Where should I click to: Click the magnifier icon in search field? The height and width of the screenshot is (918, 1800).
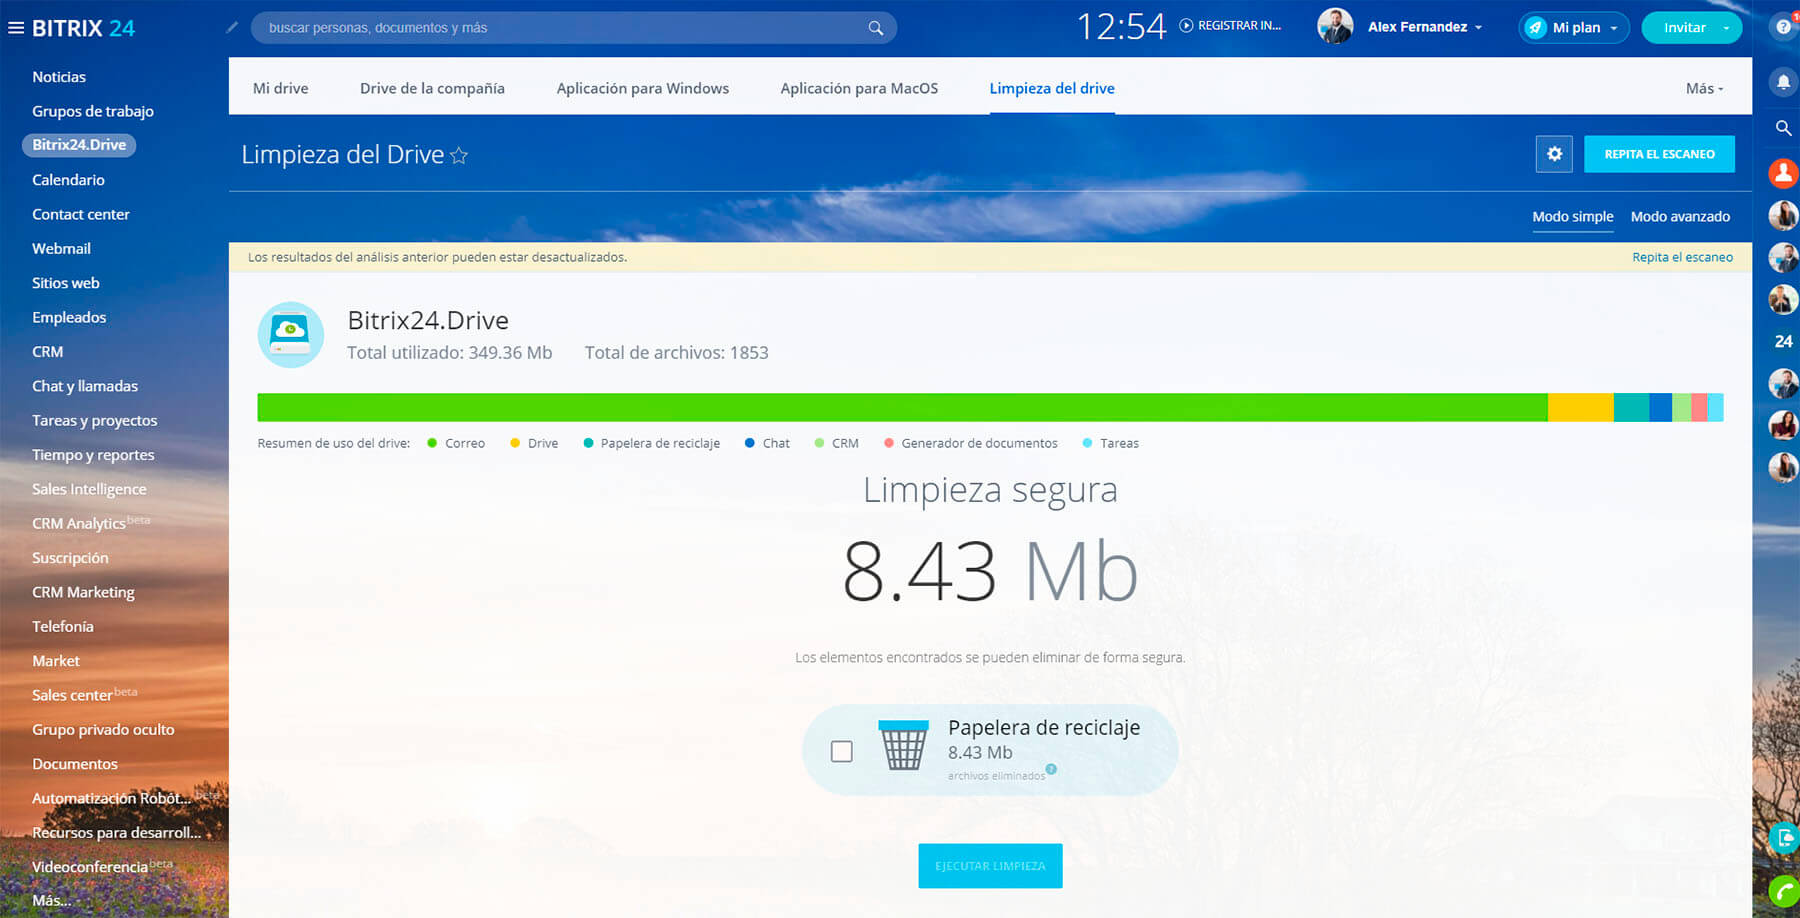pos(875,28)
